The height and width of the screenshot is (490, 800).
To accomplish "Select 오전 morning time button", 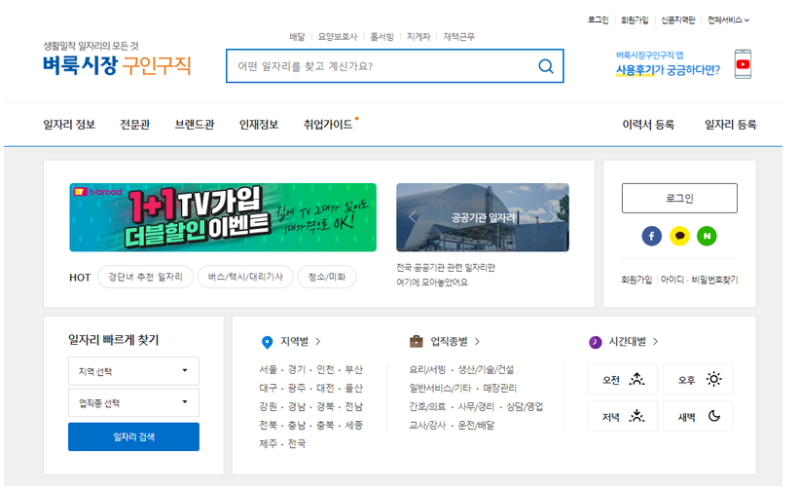I will (622, 379).
